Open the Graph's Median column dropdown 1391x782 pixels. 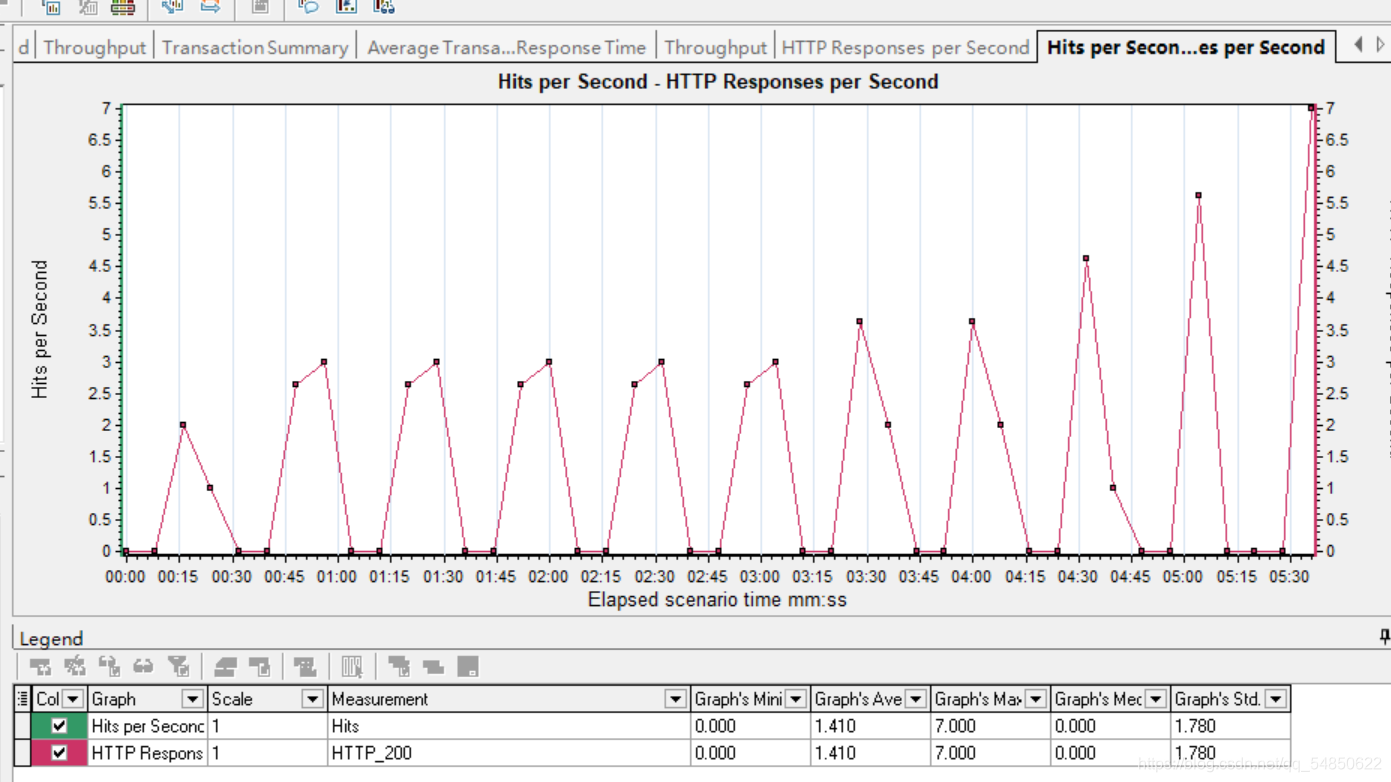(1155, 699)
